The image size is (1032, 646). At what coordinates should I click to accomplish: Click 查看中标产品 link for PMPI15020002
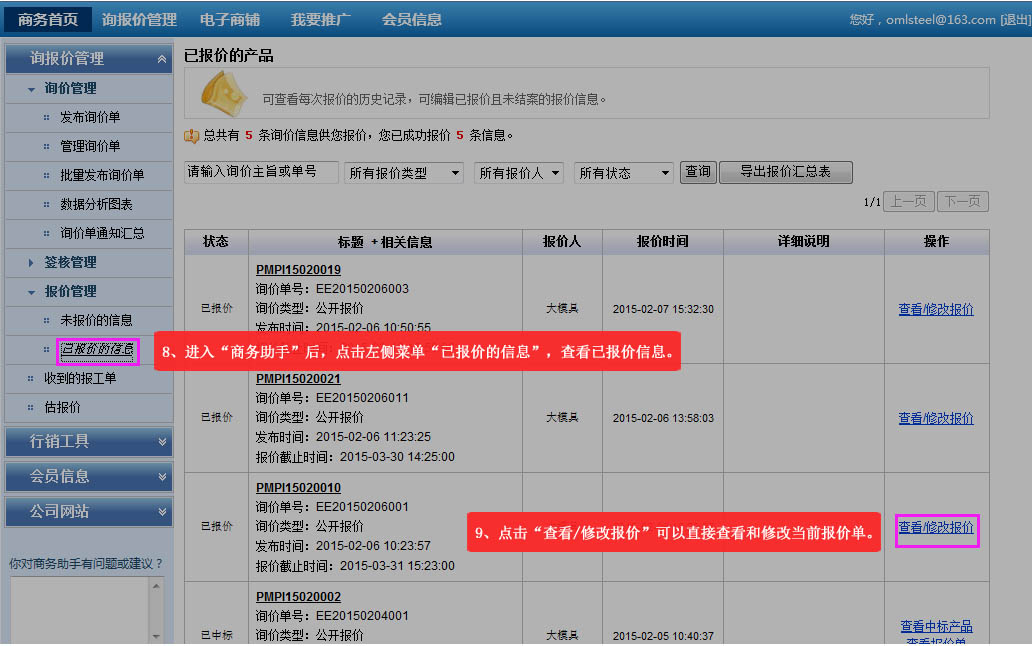[x=936, y=626]
